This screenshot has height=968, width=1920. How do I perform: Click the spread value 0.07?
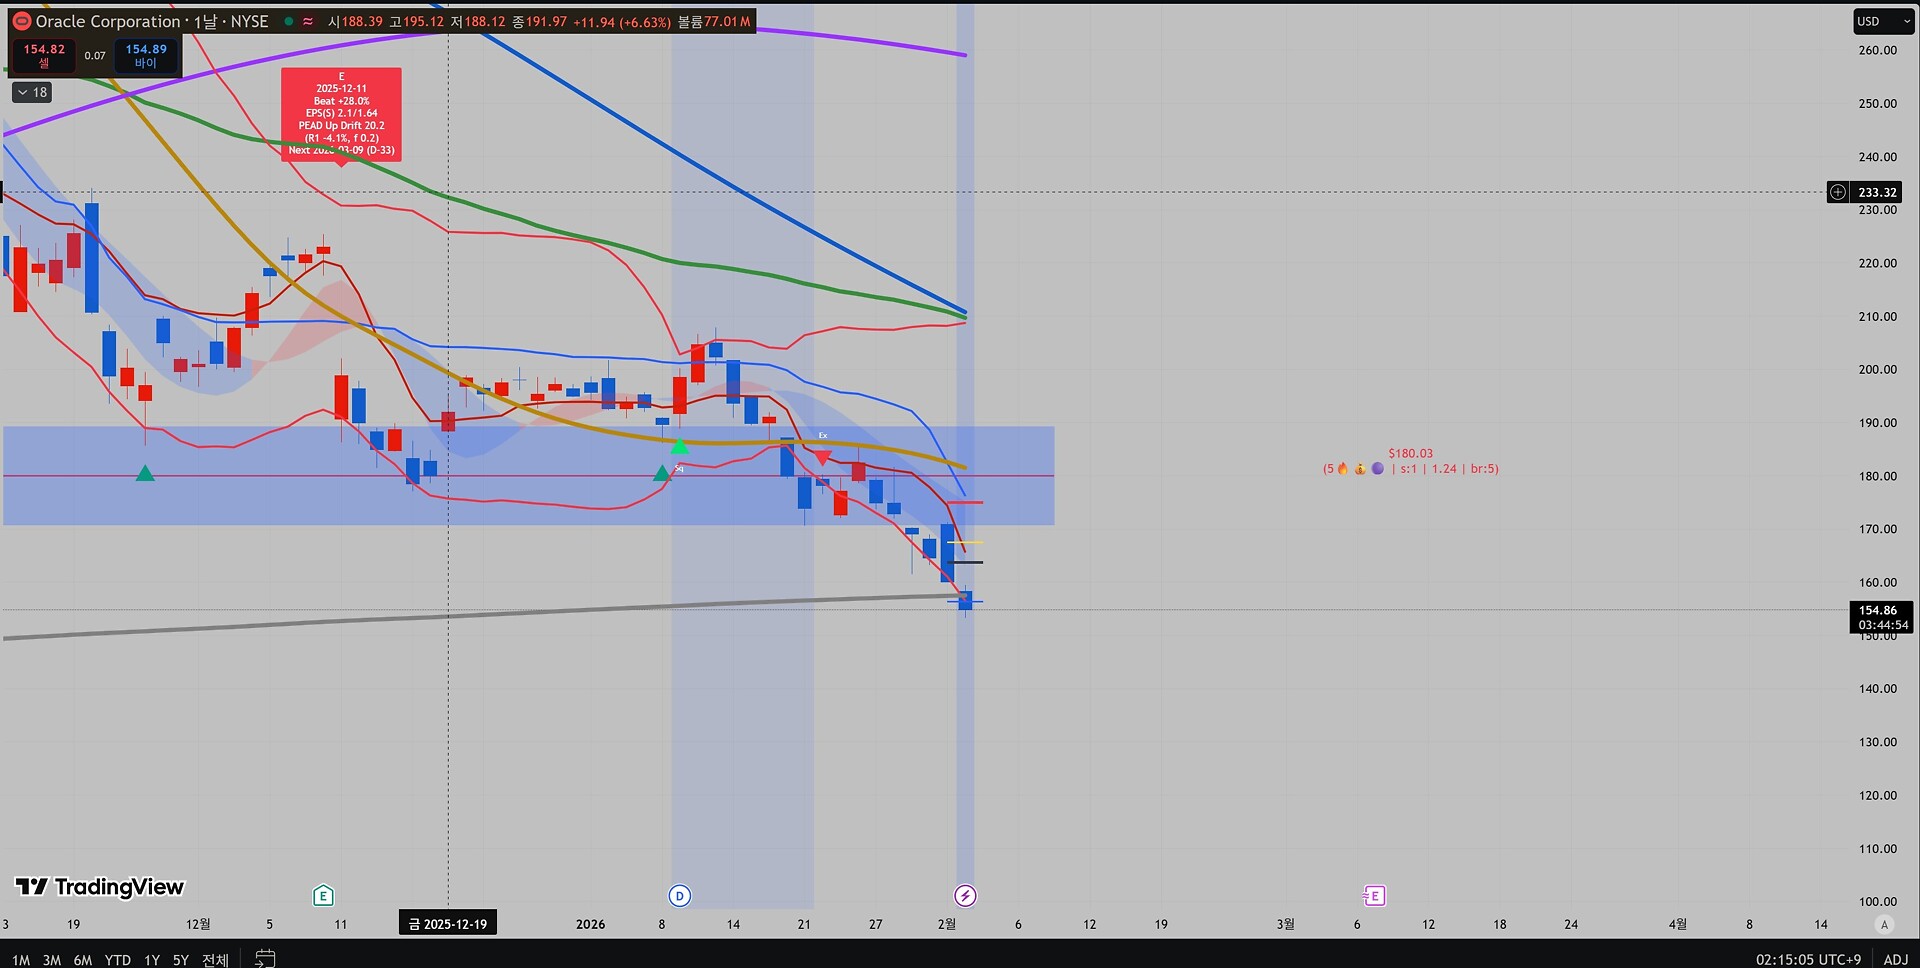tap(95, 56)
